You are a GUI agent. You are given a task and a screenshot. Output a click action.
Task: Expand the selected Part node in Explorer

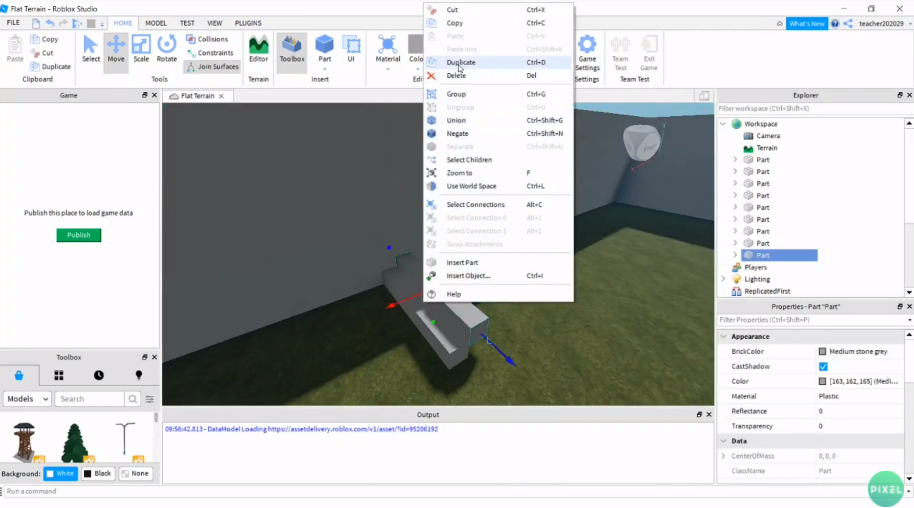[735, 255]
